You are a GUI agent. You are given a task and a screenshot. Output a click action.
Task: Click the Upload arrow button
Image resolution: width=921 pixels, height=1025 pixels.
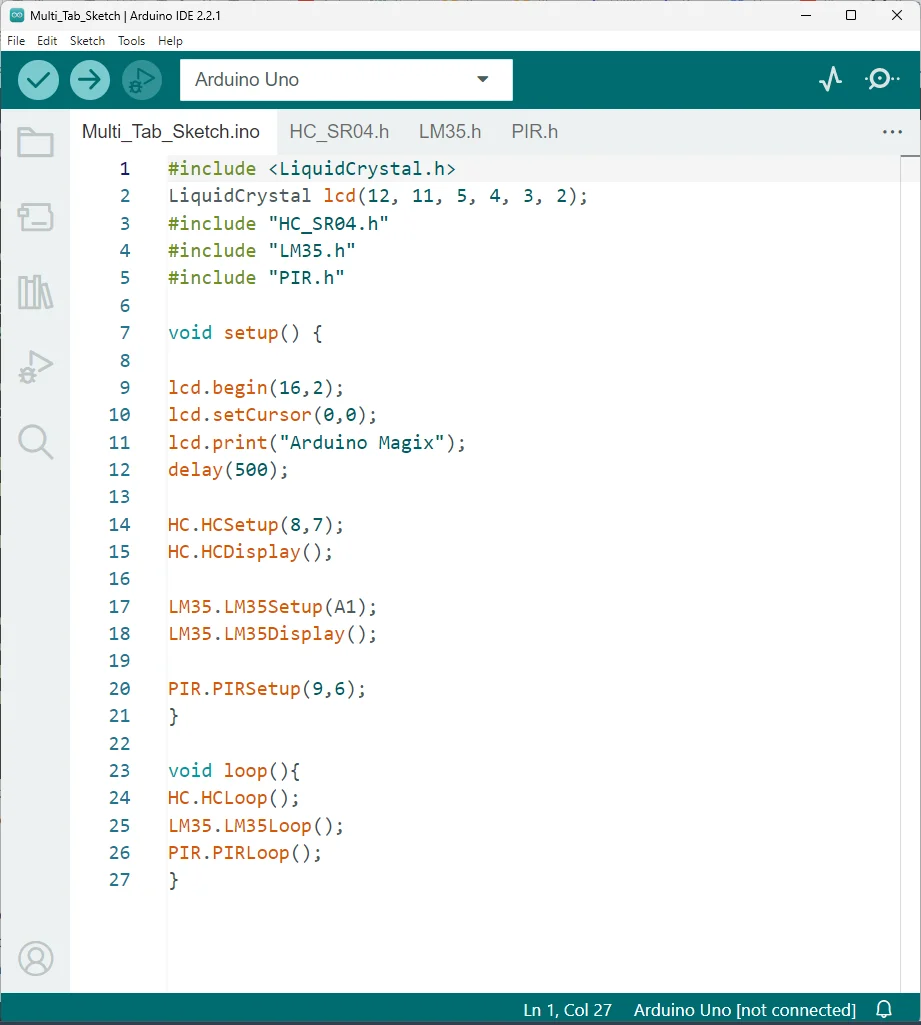click(x=90, y=80)
